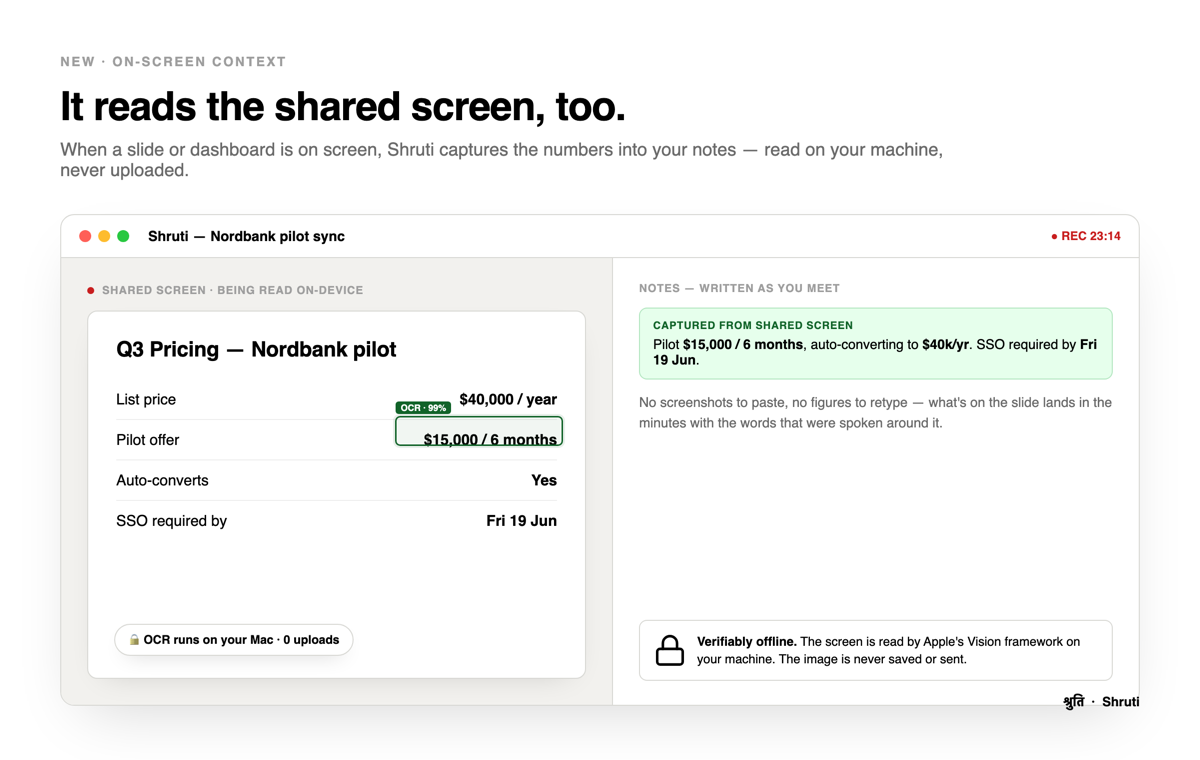Image resolution: width=1200 pixels, height=760 pixels.
Task: Click the Fri 19 Jun value in pricing slide
Action: 521,521
